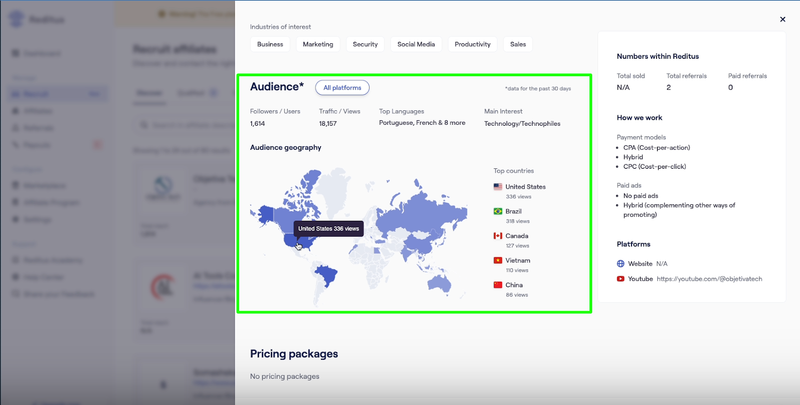Click the 'data for the past 30 days' note
This screenshot has height=405, width=800.
click(x=538, y=89)
